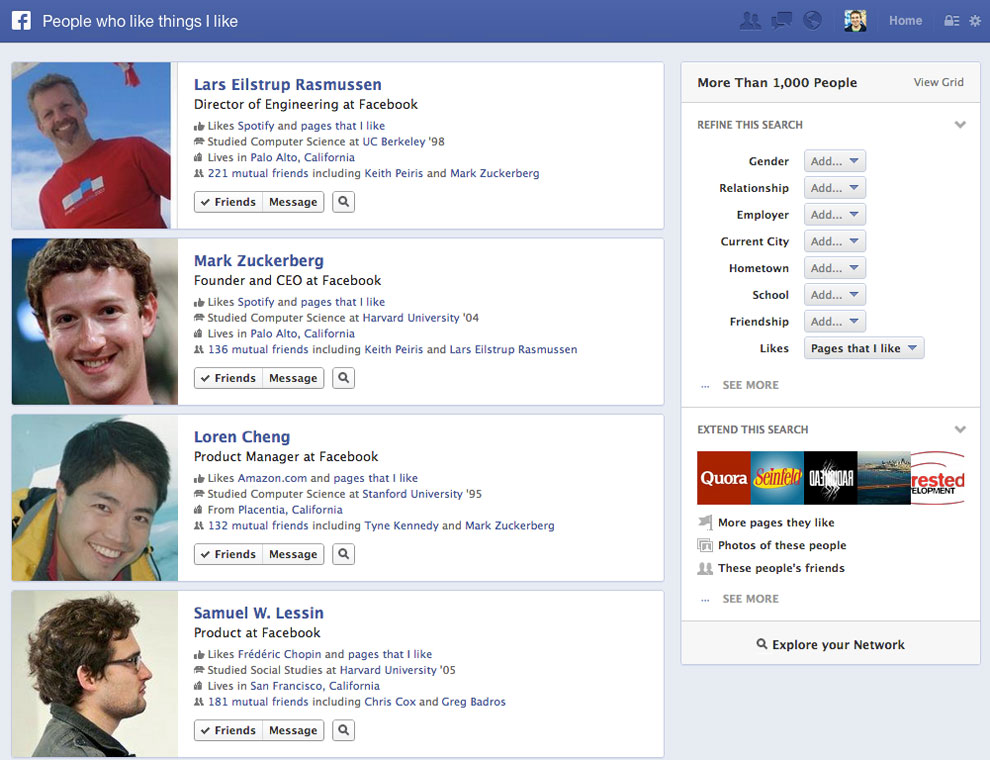The image size is (990, 760).
Task: Select 'More pages they like'
Action: 776,523
